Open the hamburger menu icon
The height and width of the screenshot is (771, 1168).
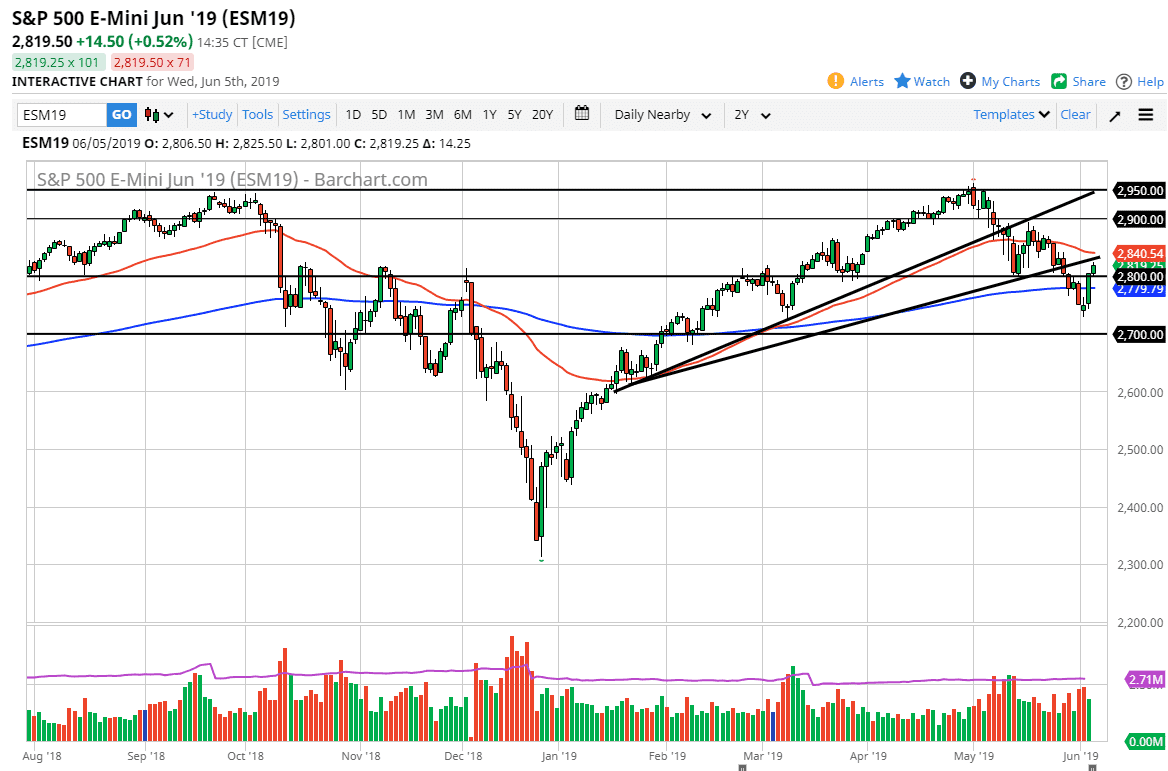coord(1146,115)
